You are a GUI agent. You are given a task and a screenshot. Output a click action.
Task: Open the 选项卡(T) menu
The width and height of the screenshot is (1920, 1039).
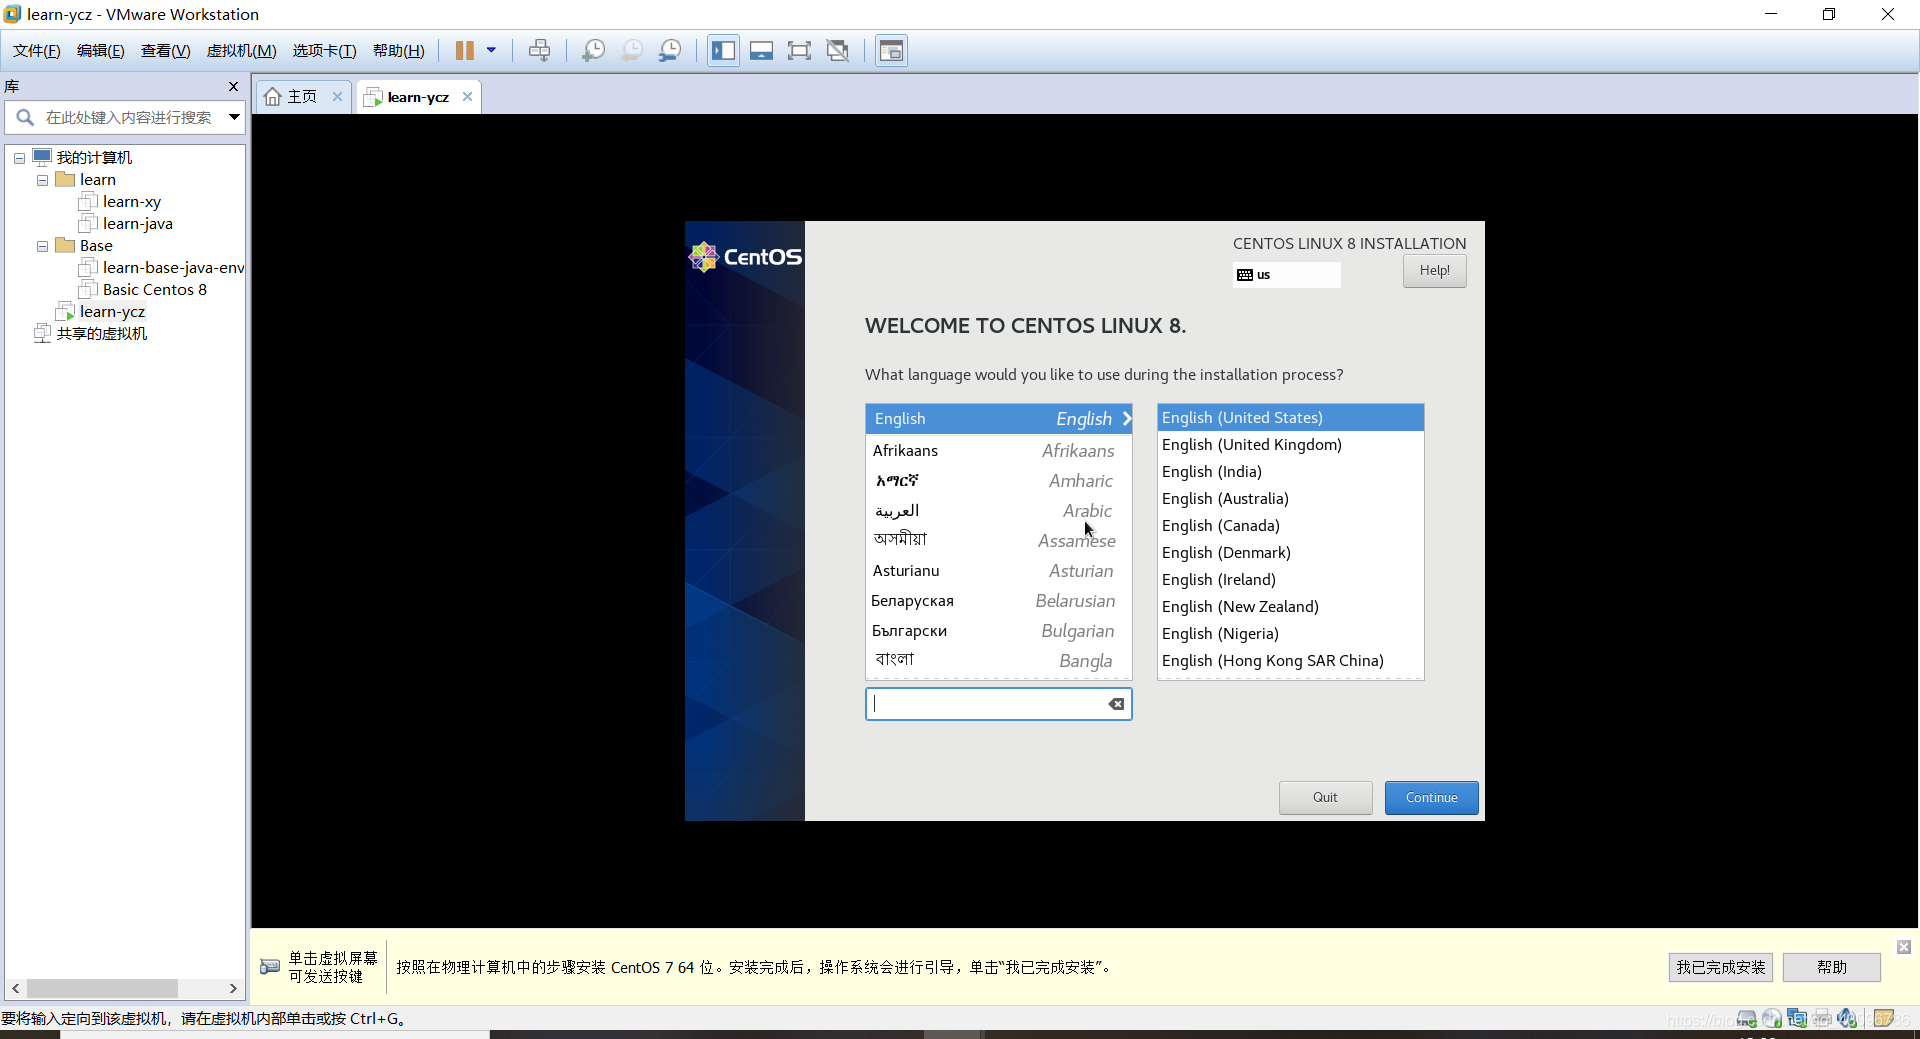coord(324,51)
